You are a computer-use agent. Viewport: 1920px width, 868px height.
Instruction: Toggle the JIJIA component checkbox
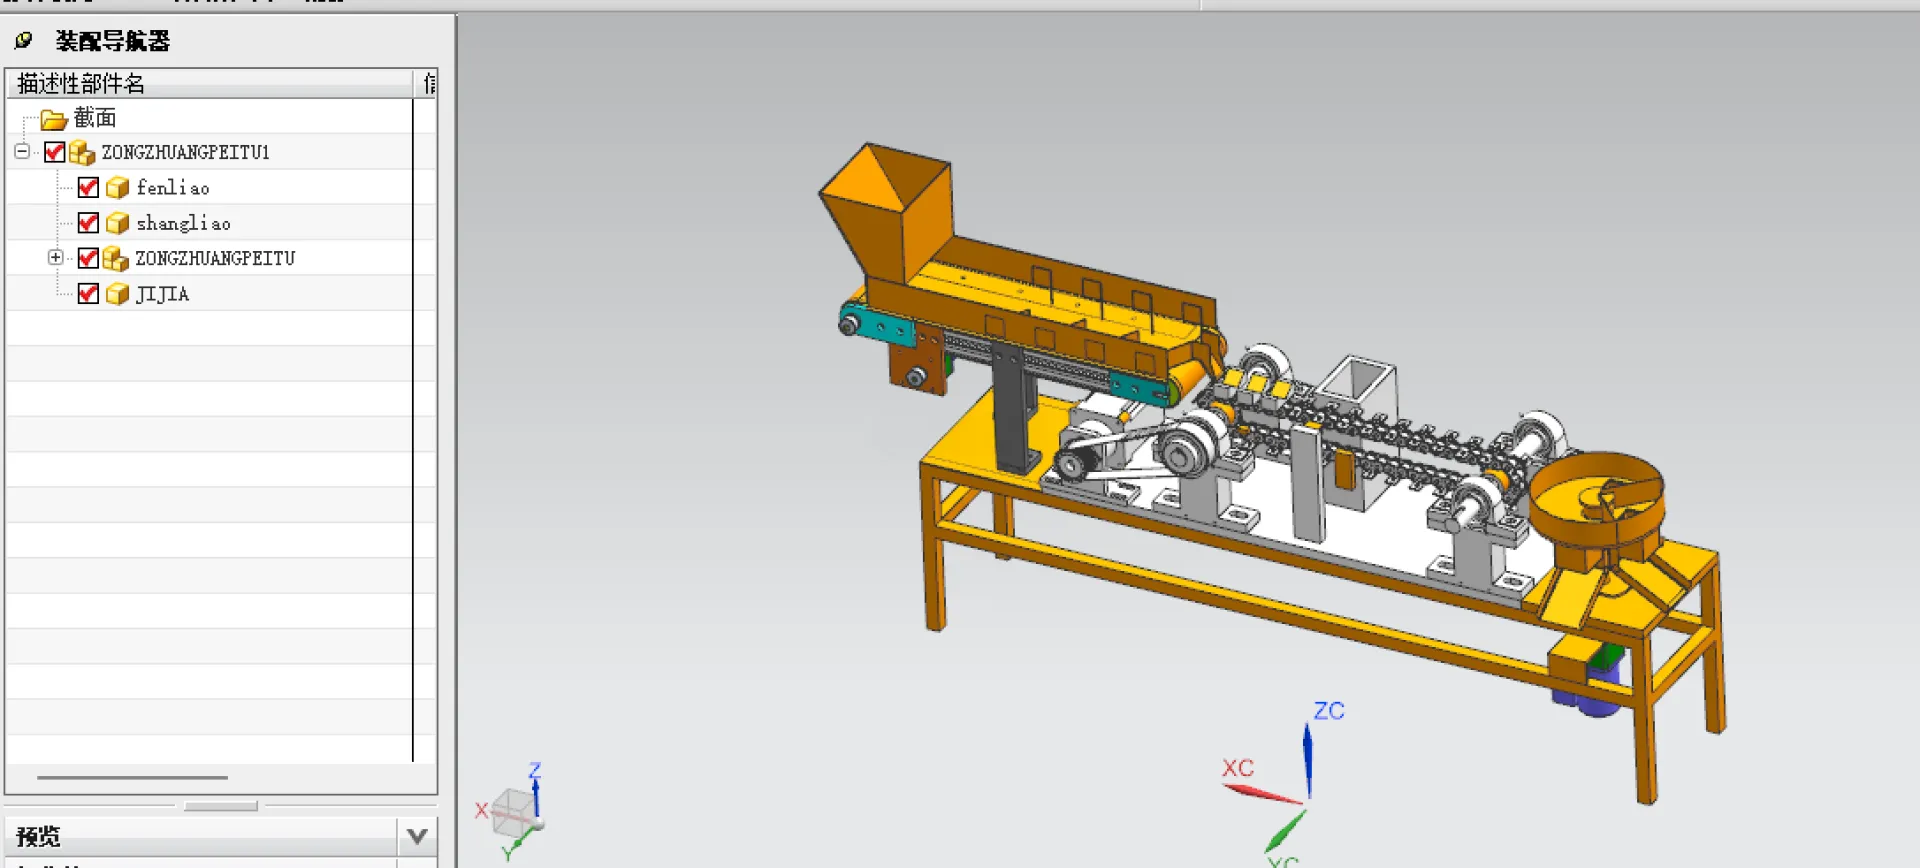(x=88, y=293)
